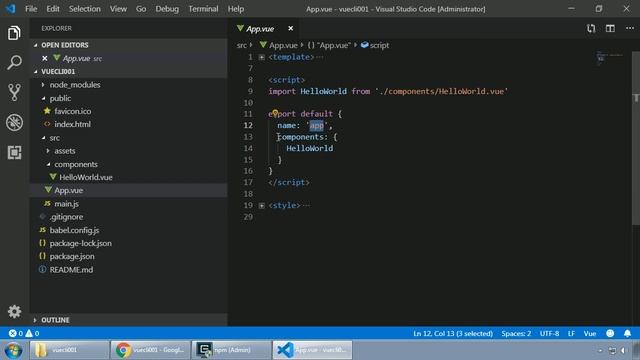This screenshot has width=640, height=360.
Task: Open the Help menu
Action: coord(236,9)
